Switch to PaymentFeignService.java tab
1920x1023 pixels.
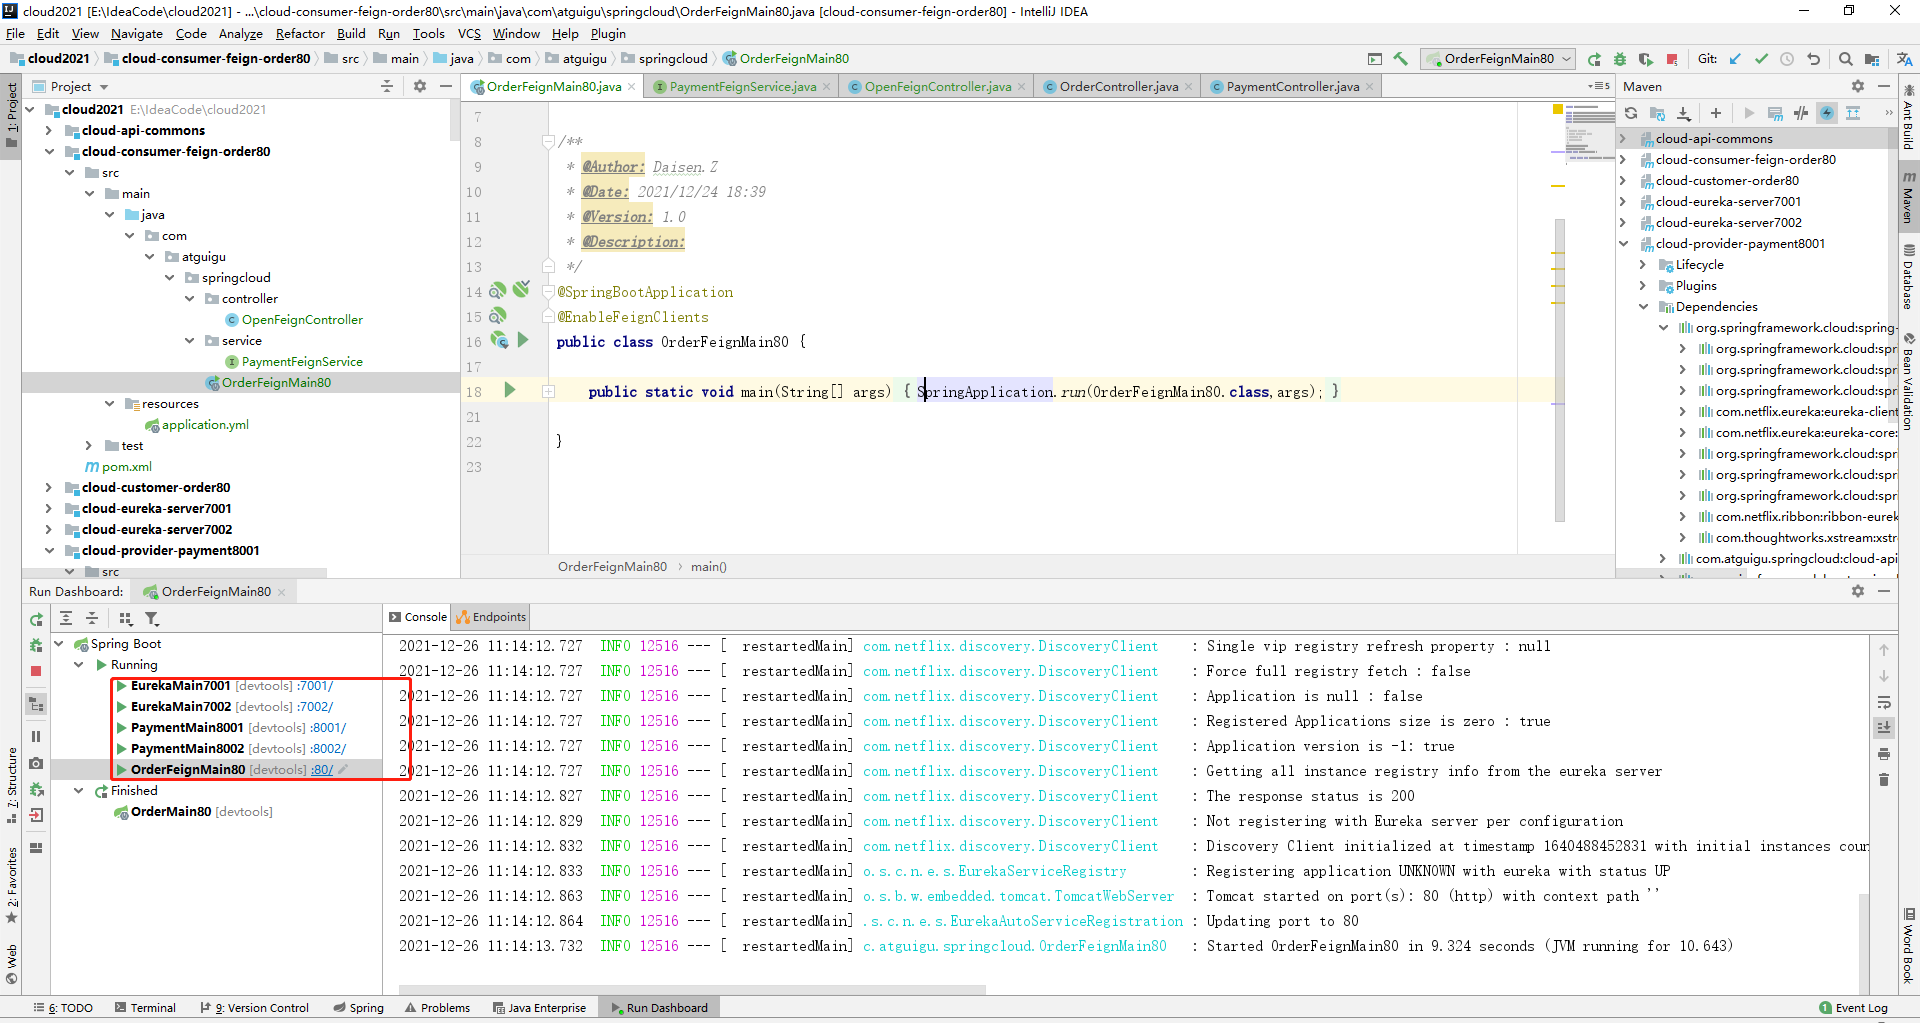point(742,87)
